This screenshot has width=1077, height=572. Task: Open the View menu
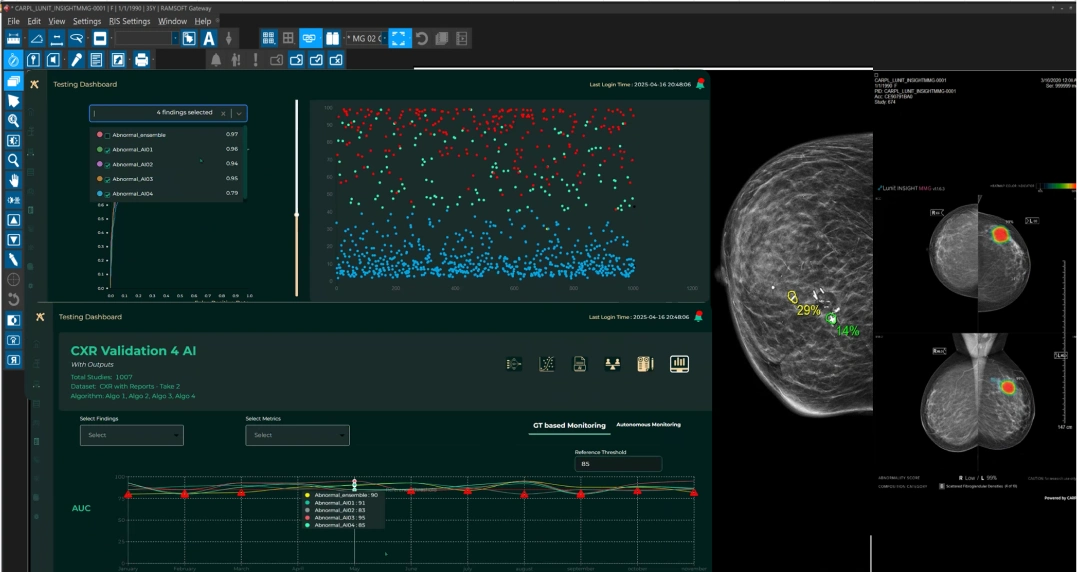57,21
